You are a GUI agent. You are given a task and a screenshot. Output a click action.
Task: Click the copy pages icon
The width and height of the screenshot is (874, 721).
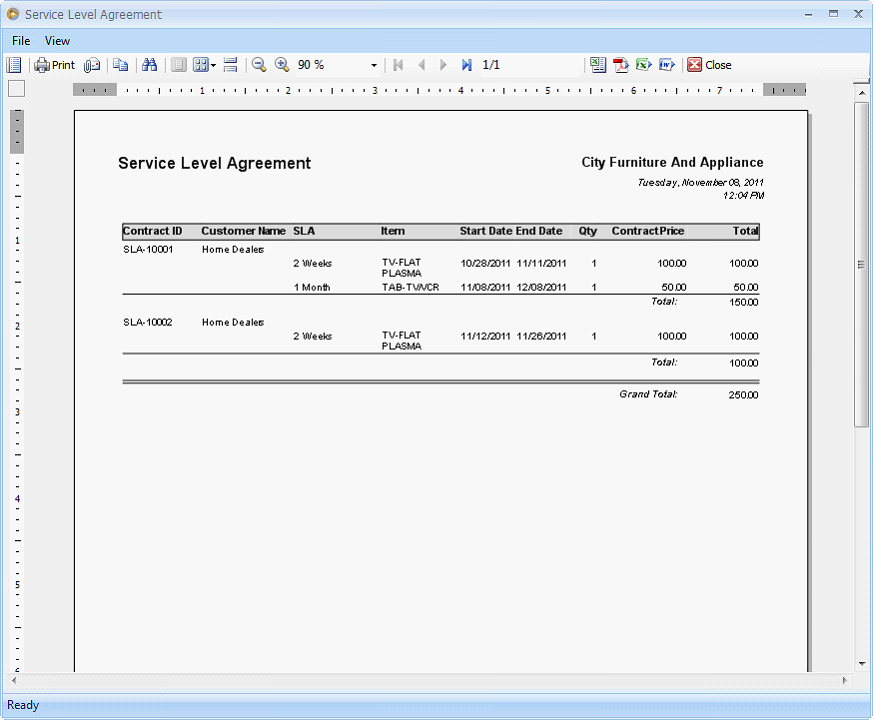120,65
